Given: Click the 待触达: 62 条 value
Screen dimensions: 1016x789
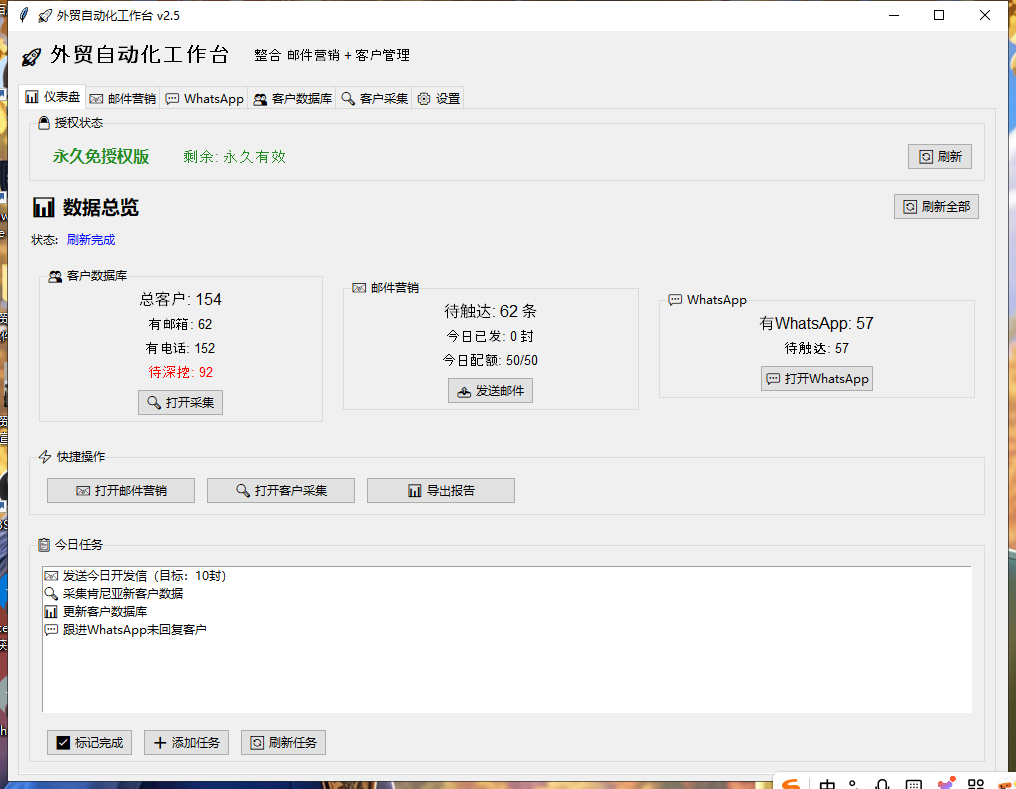Looking at the screenshot, I should [x=491, y=312].
